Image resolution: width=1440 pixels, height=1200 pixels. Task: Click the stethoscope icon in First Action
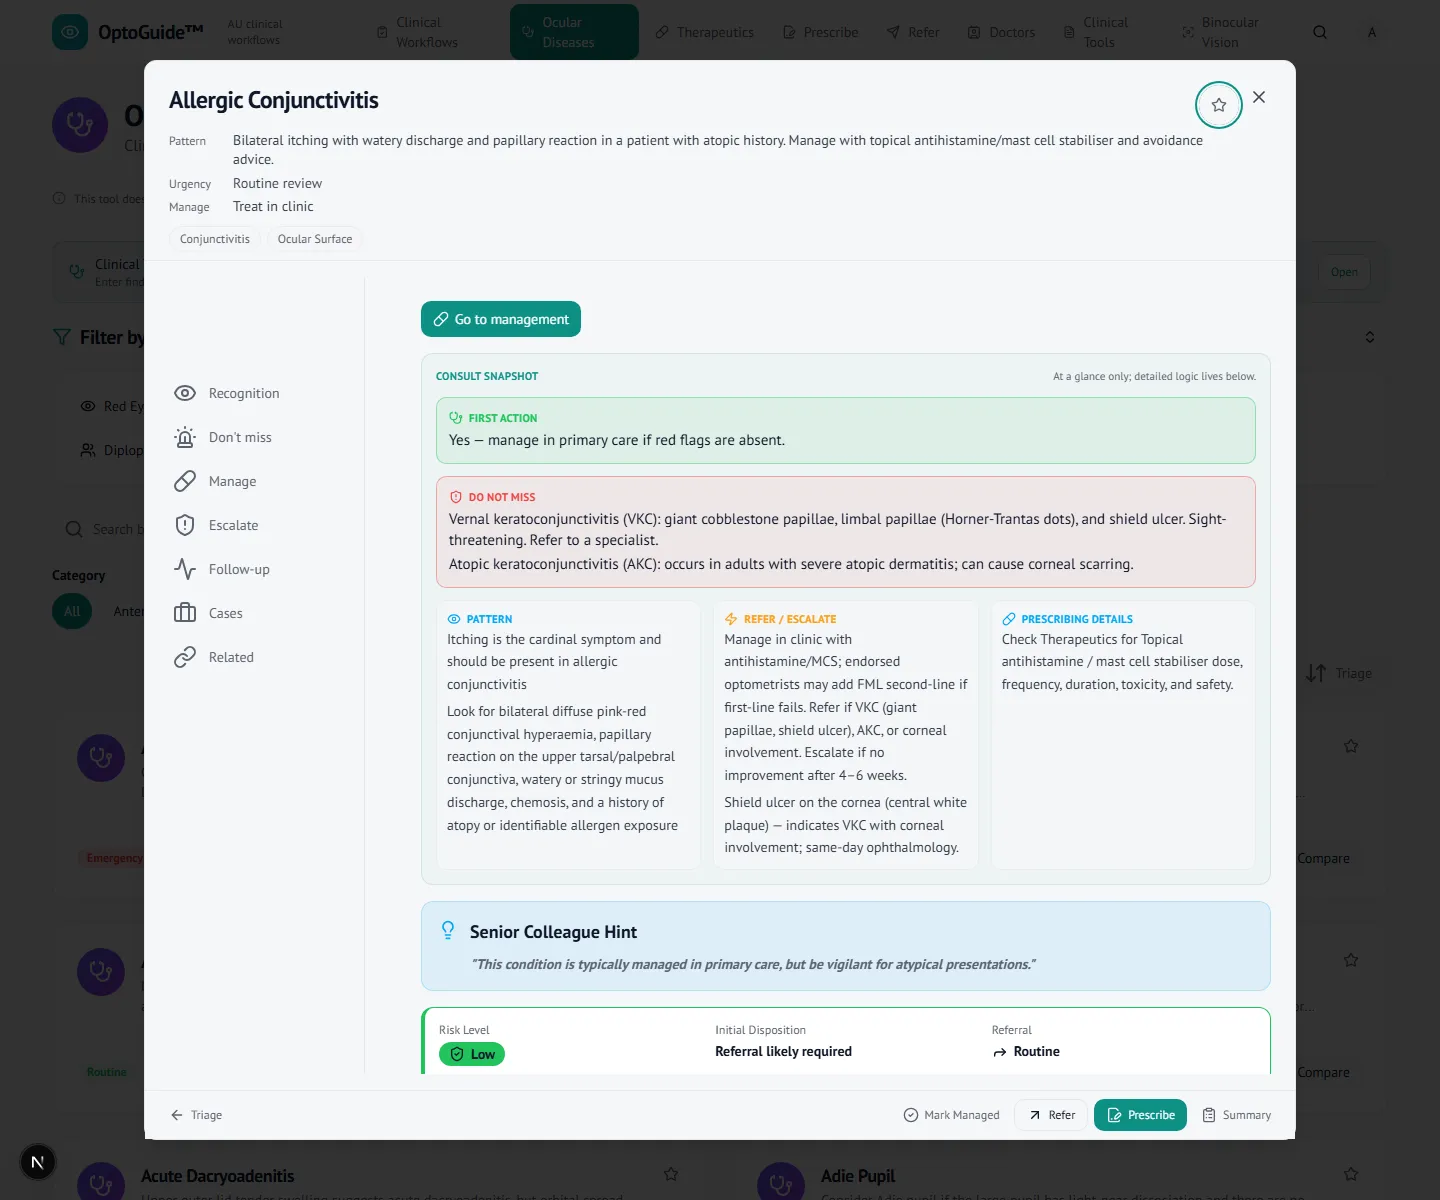tap(456, 418)
